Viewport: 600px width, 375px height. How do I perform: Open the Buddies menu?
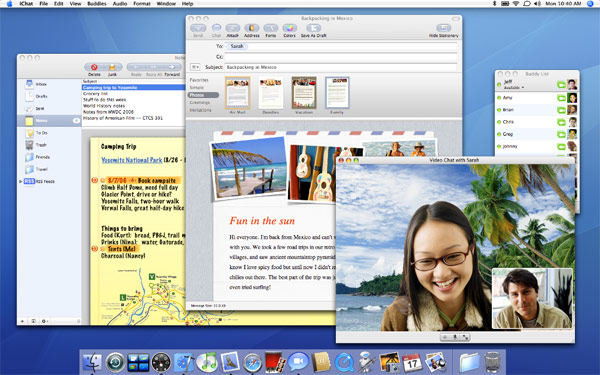coord(97,3)
